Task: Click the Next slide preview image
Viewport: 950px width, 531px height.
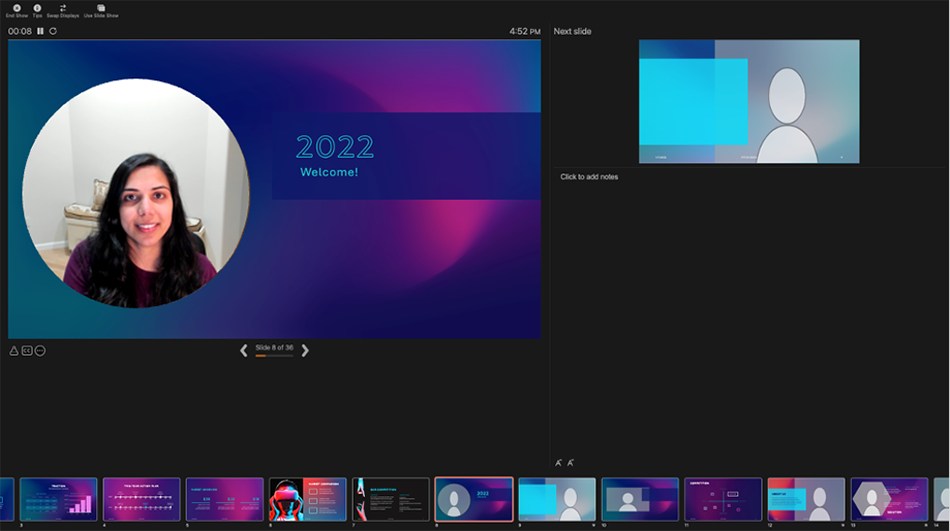Action: [749, 101]
